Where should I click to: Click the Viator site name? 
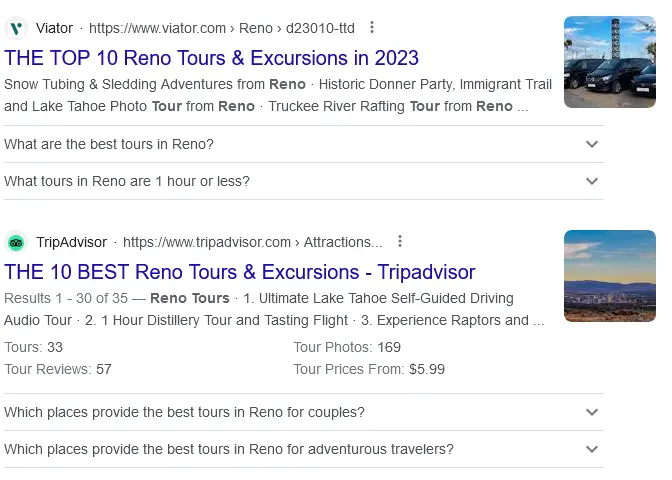[x=54, y=28]
